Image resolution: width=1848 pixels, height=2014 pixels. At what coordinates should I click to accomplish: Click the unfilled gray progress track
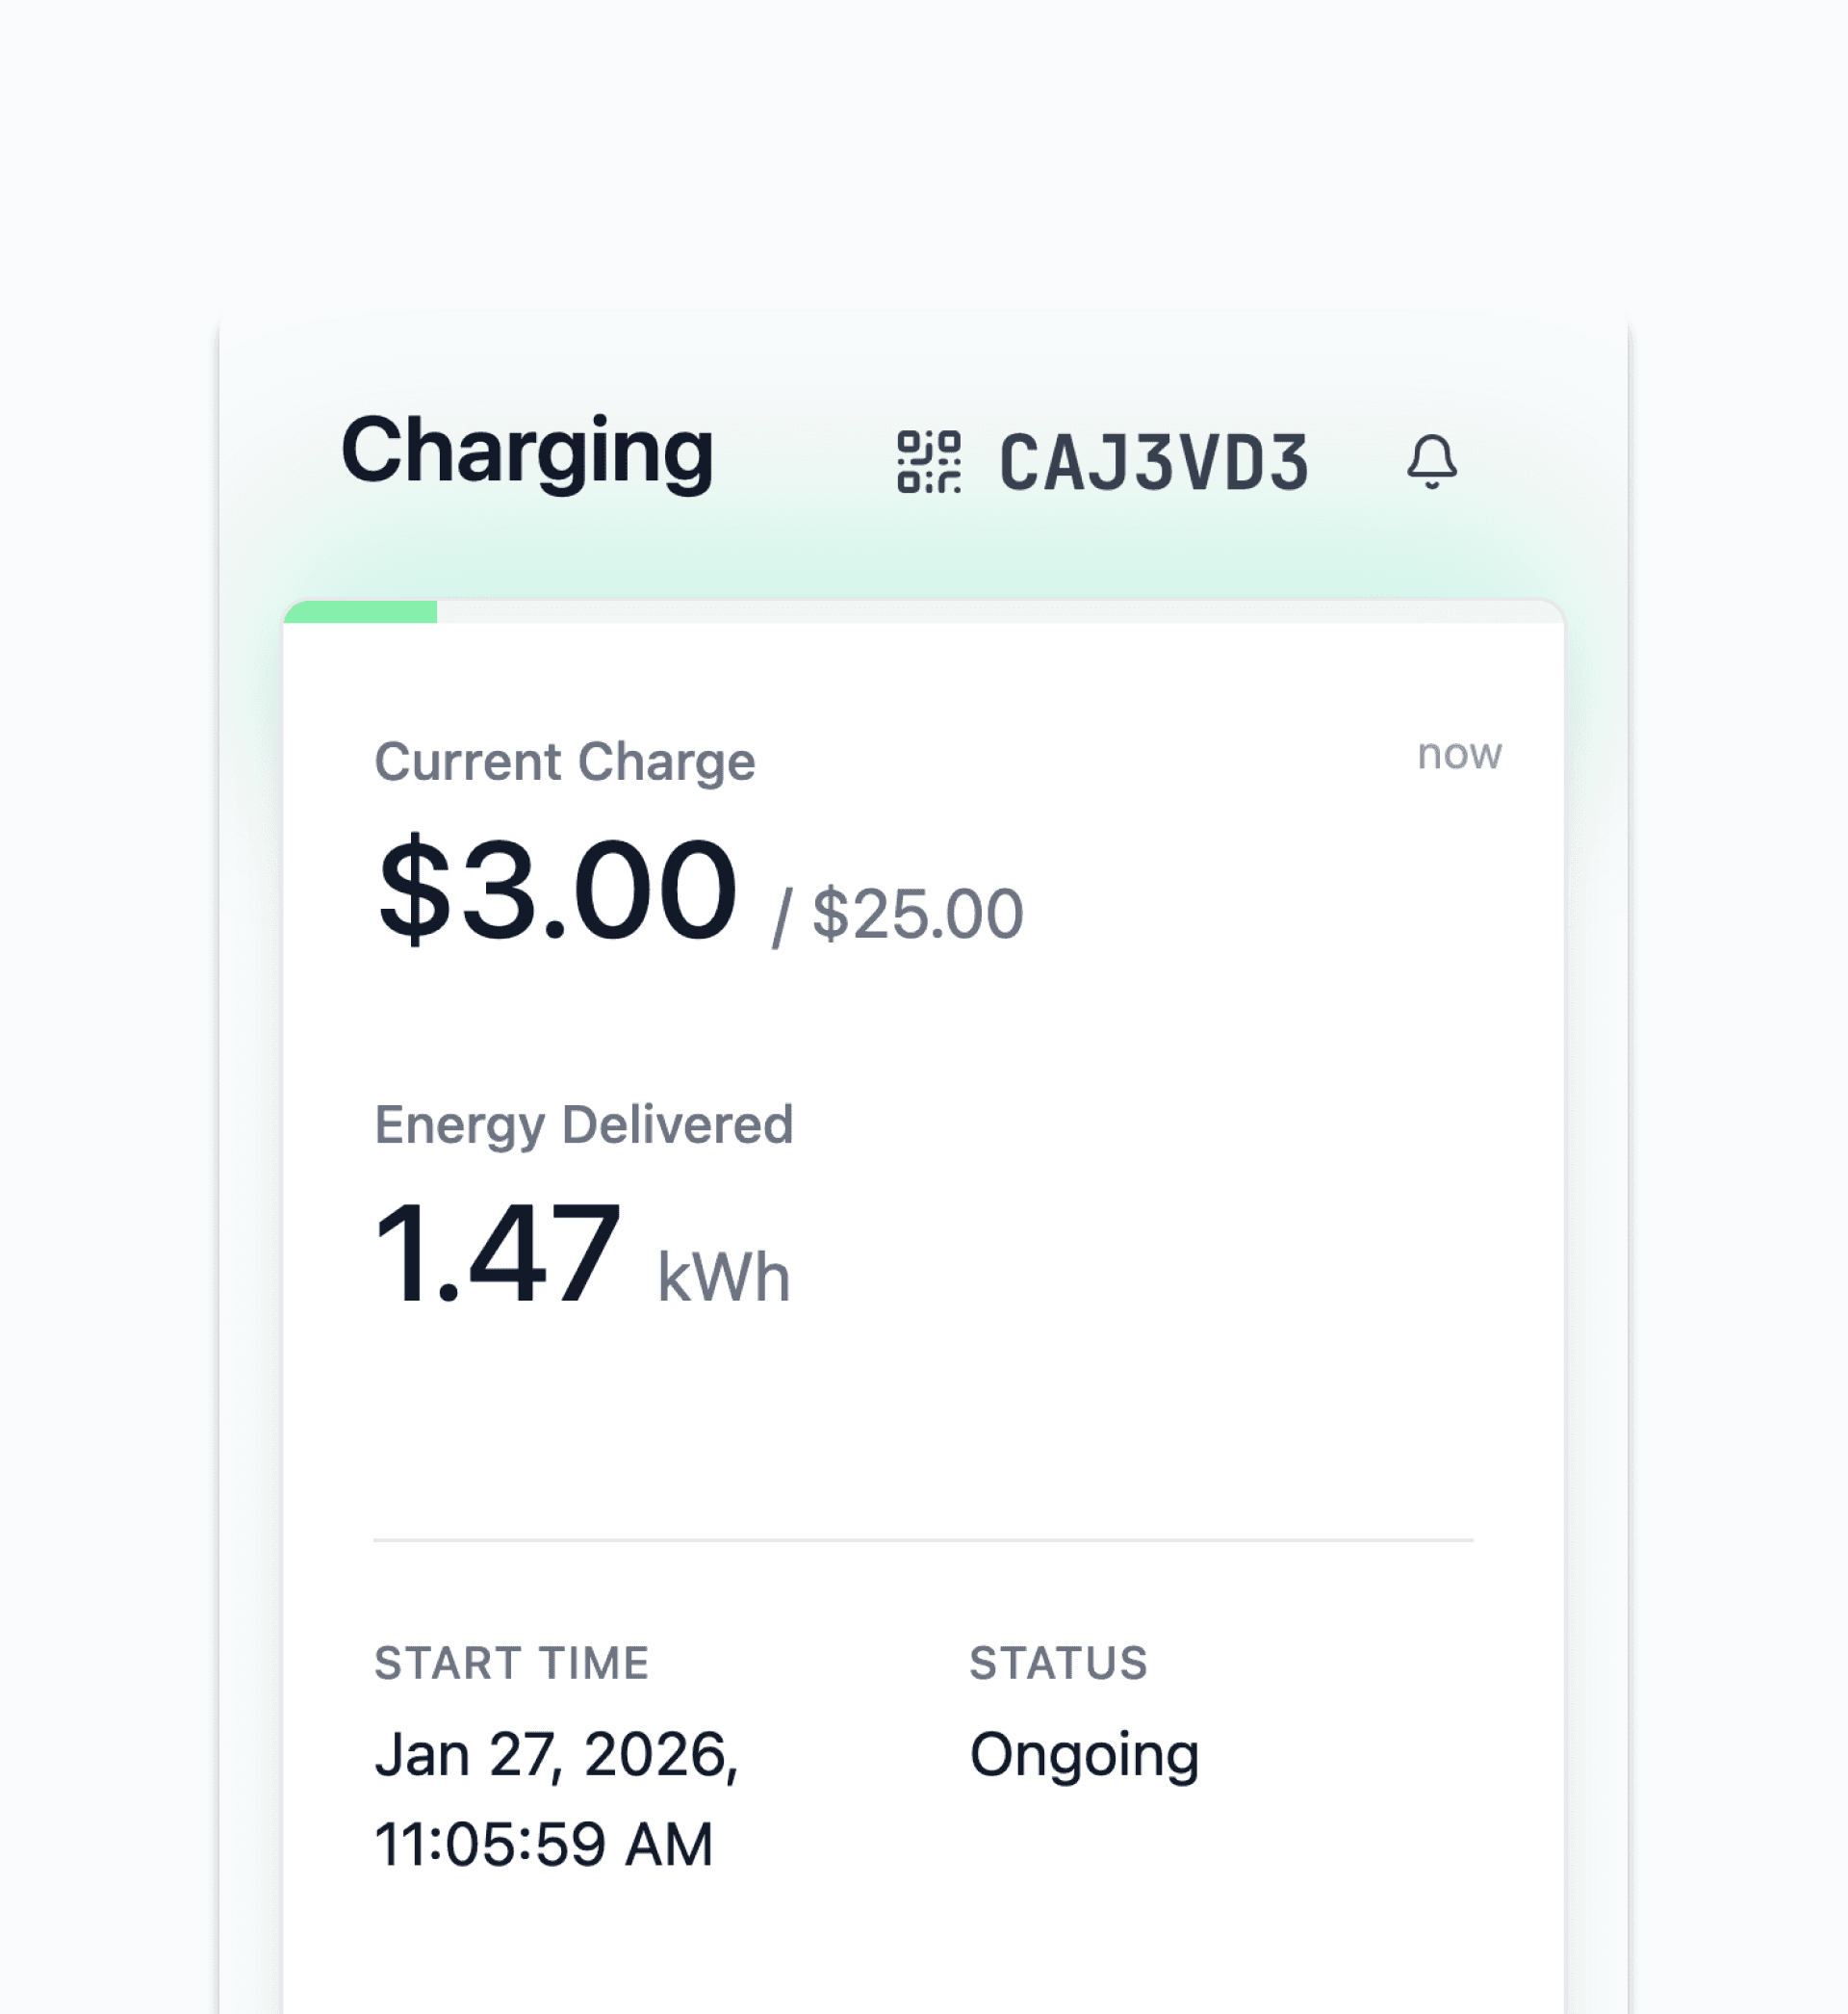pyautogui.click(x=1000, y=612)
